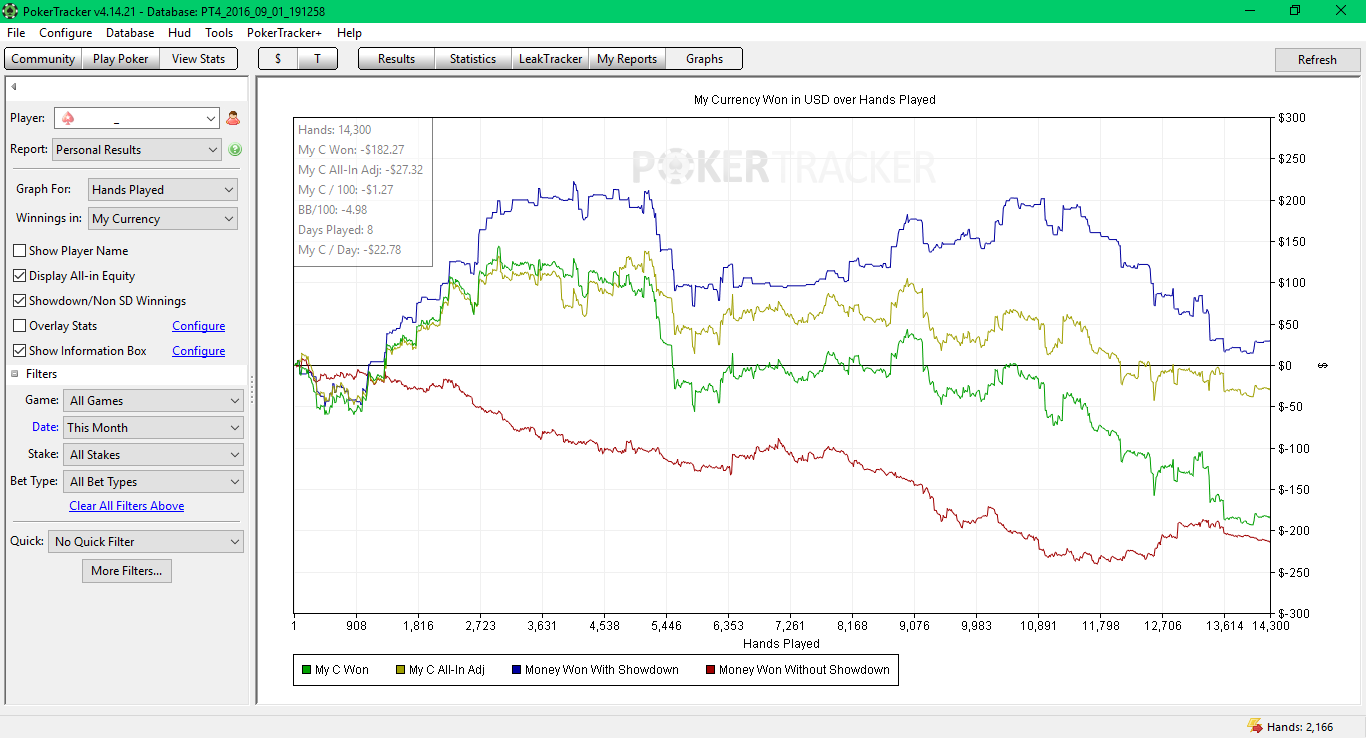Open the File menu
Image resolution: width=1366 pixels, height=738 pixels.
(16, 33)
